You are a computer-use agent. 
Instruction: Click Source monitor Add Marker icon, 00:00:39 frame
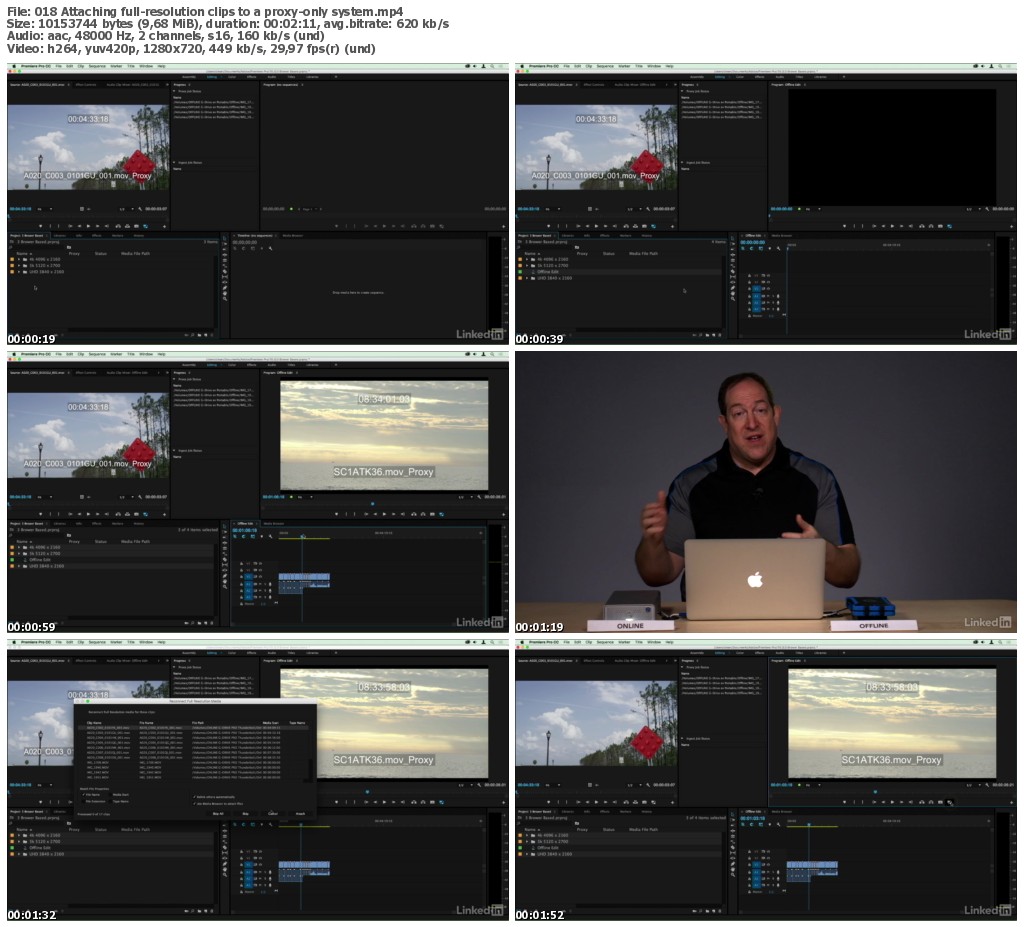548,226
